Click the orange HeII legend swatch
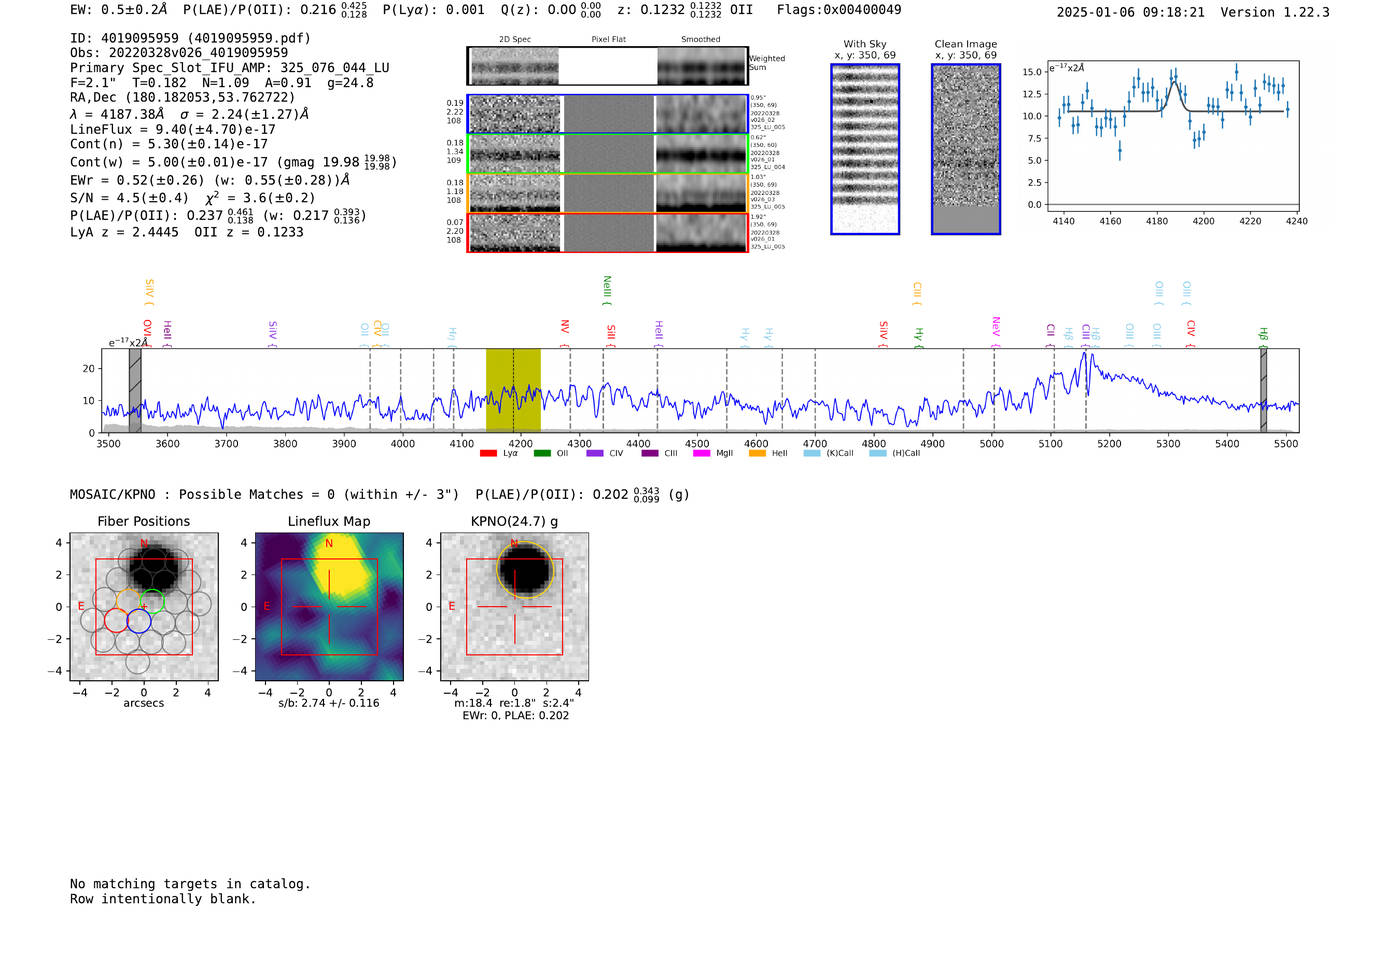 [x=757, y=453]
